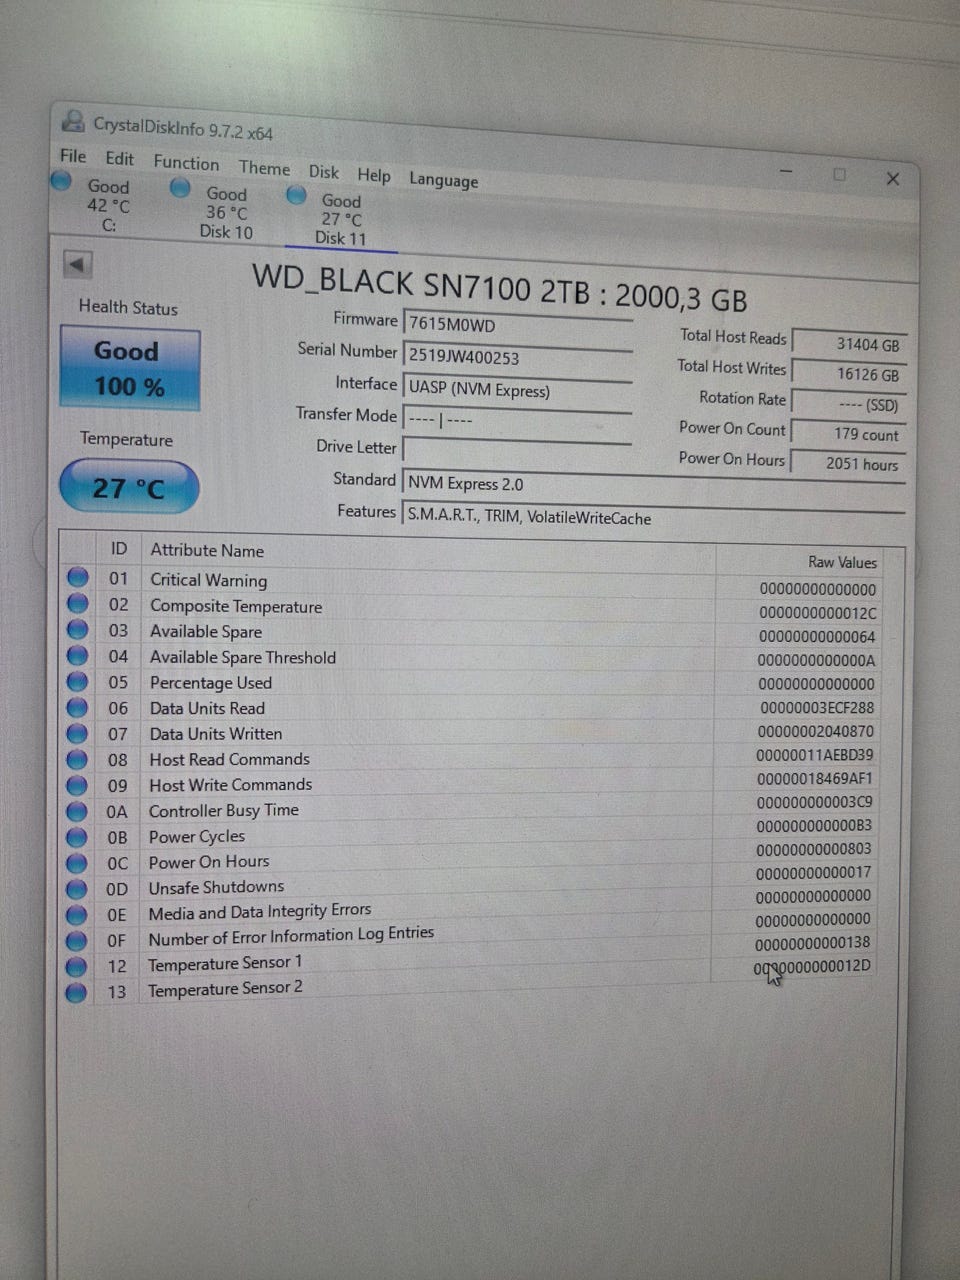Viewport: 960px width, 1280px height.
Task: Click the status circle of Disk 10
Action: point(180,187)
